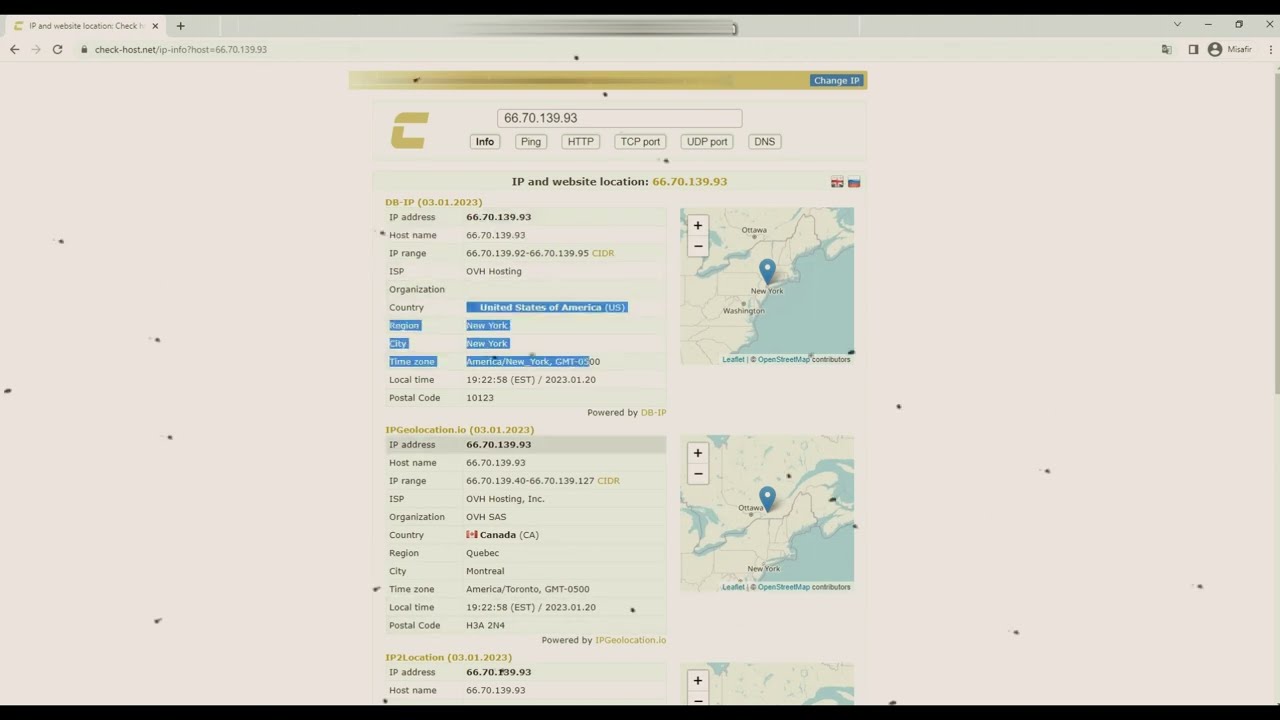Click IP2Location (03.01.2023) section heading
Screen dimensions: 1280x720
pyautogui.click(x=448, y=657)
